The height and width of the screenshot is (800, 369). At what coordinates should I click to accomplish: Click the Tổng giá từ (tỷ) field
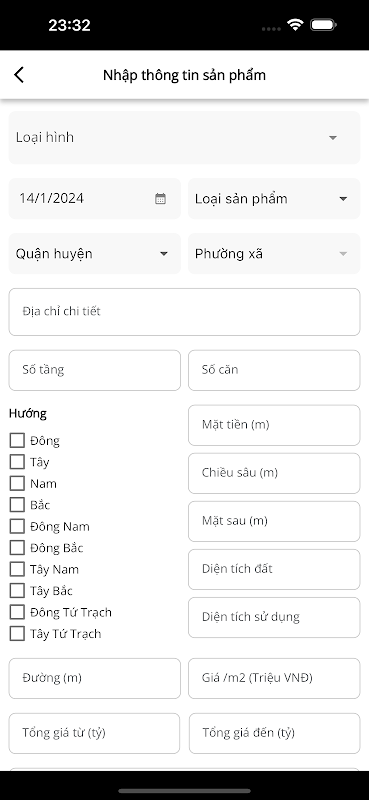[94, 733]
